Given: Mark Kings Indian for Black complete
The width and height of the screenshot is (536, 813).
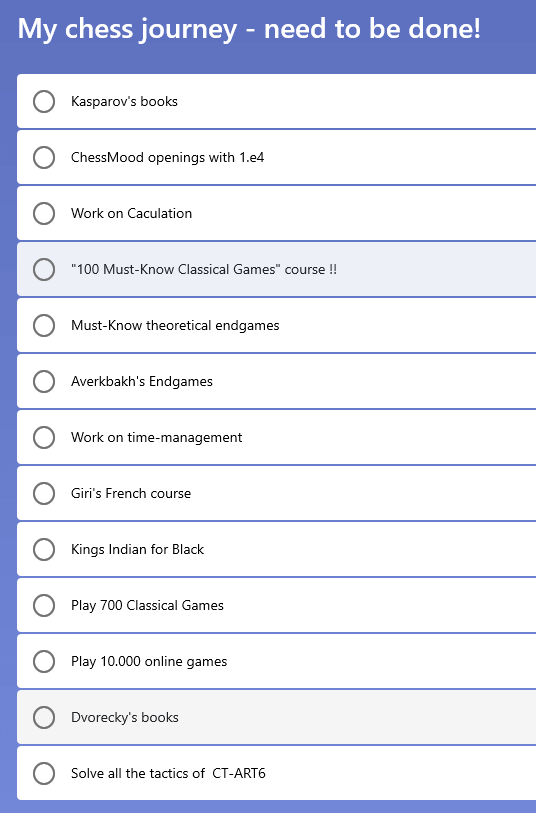Looking at the screenshot, I should pos(44,550).
